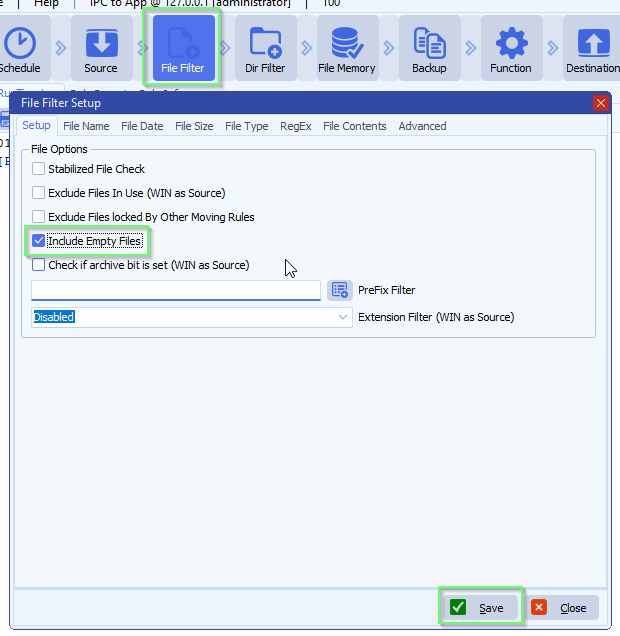Click into the PreFix Filter text field
Screen dimensions: 620x636
[x=176, y=290]
